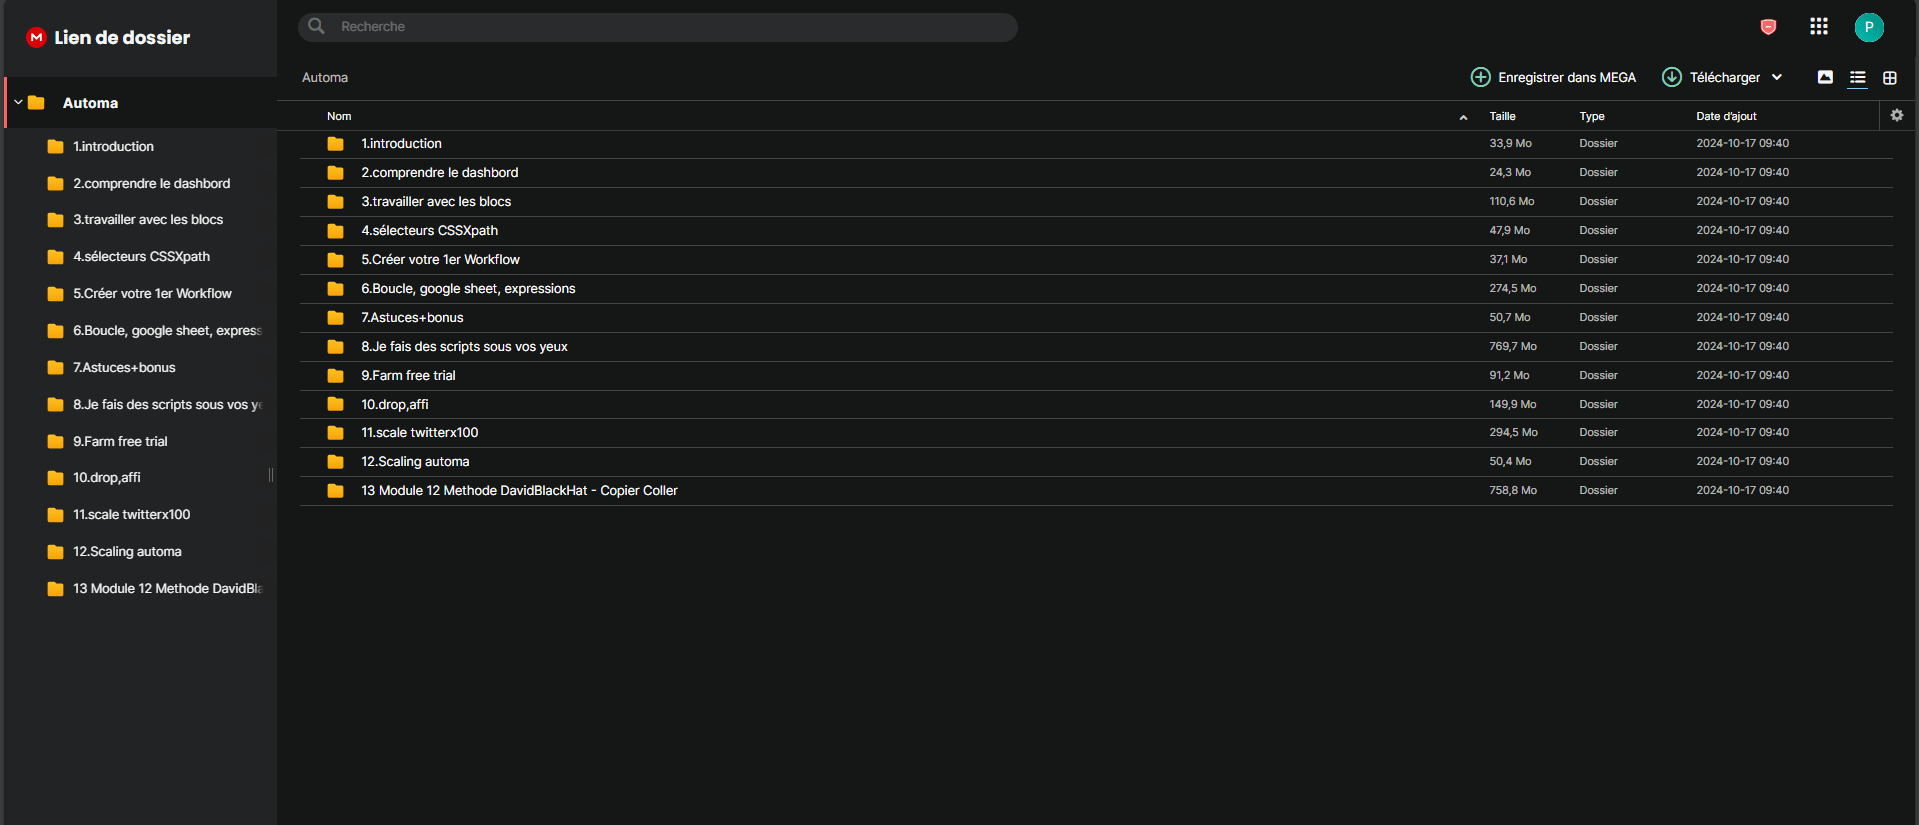Click the sidebar resize handle
Viewport: 1919px width, 825px height.
[271, 475]
